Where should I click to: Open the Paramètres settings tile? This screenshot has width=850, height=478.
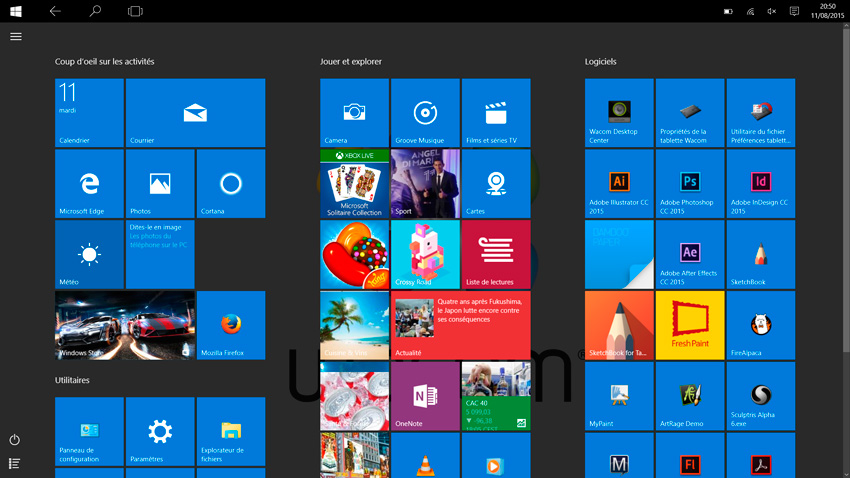click(x=160, y=431)
